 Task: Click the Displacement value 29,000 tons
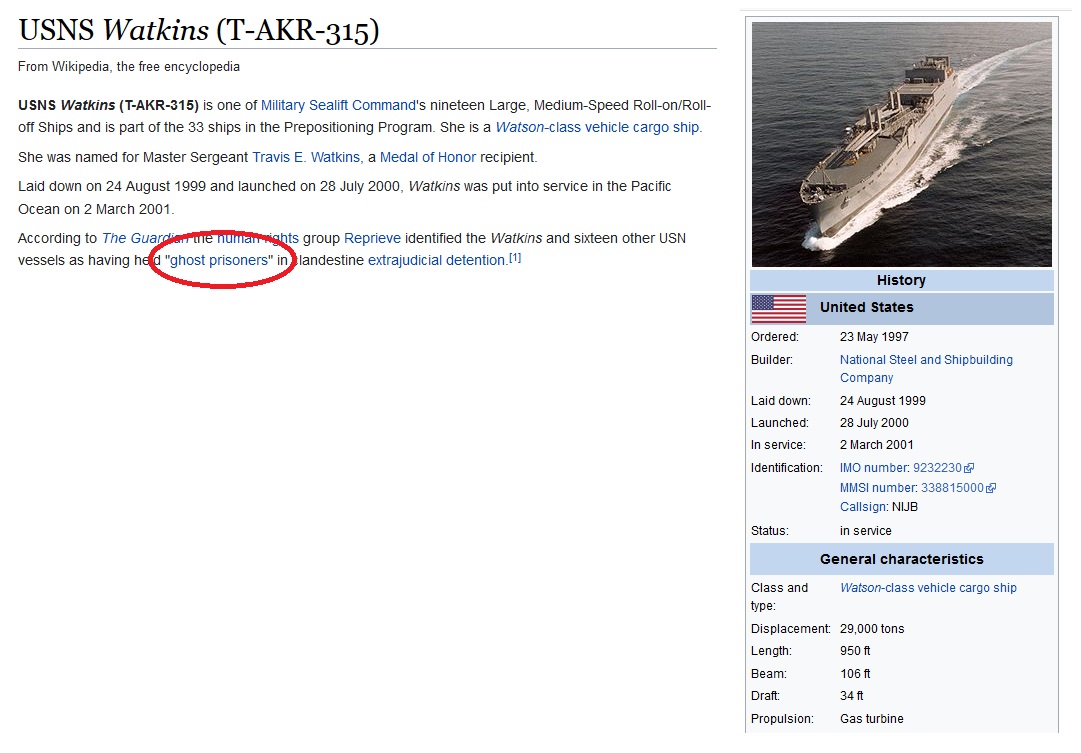pos(872,629)
